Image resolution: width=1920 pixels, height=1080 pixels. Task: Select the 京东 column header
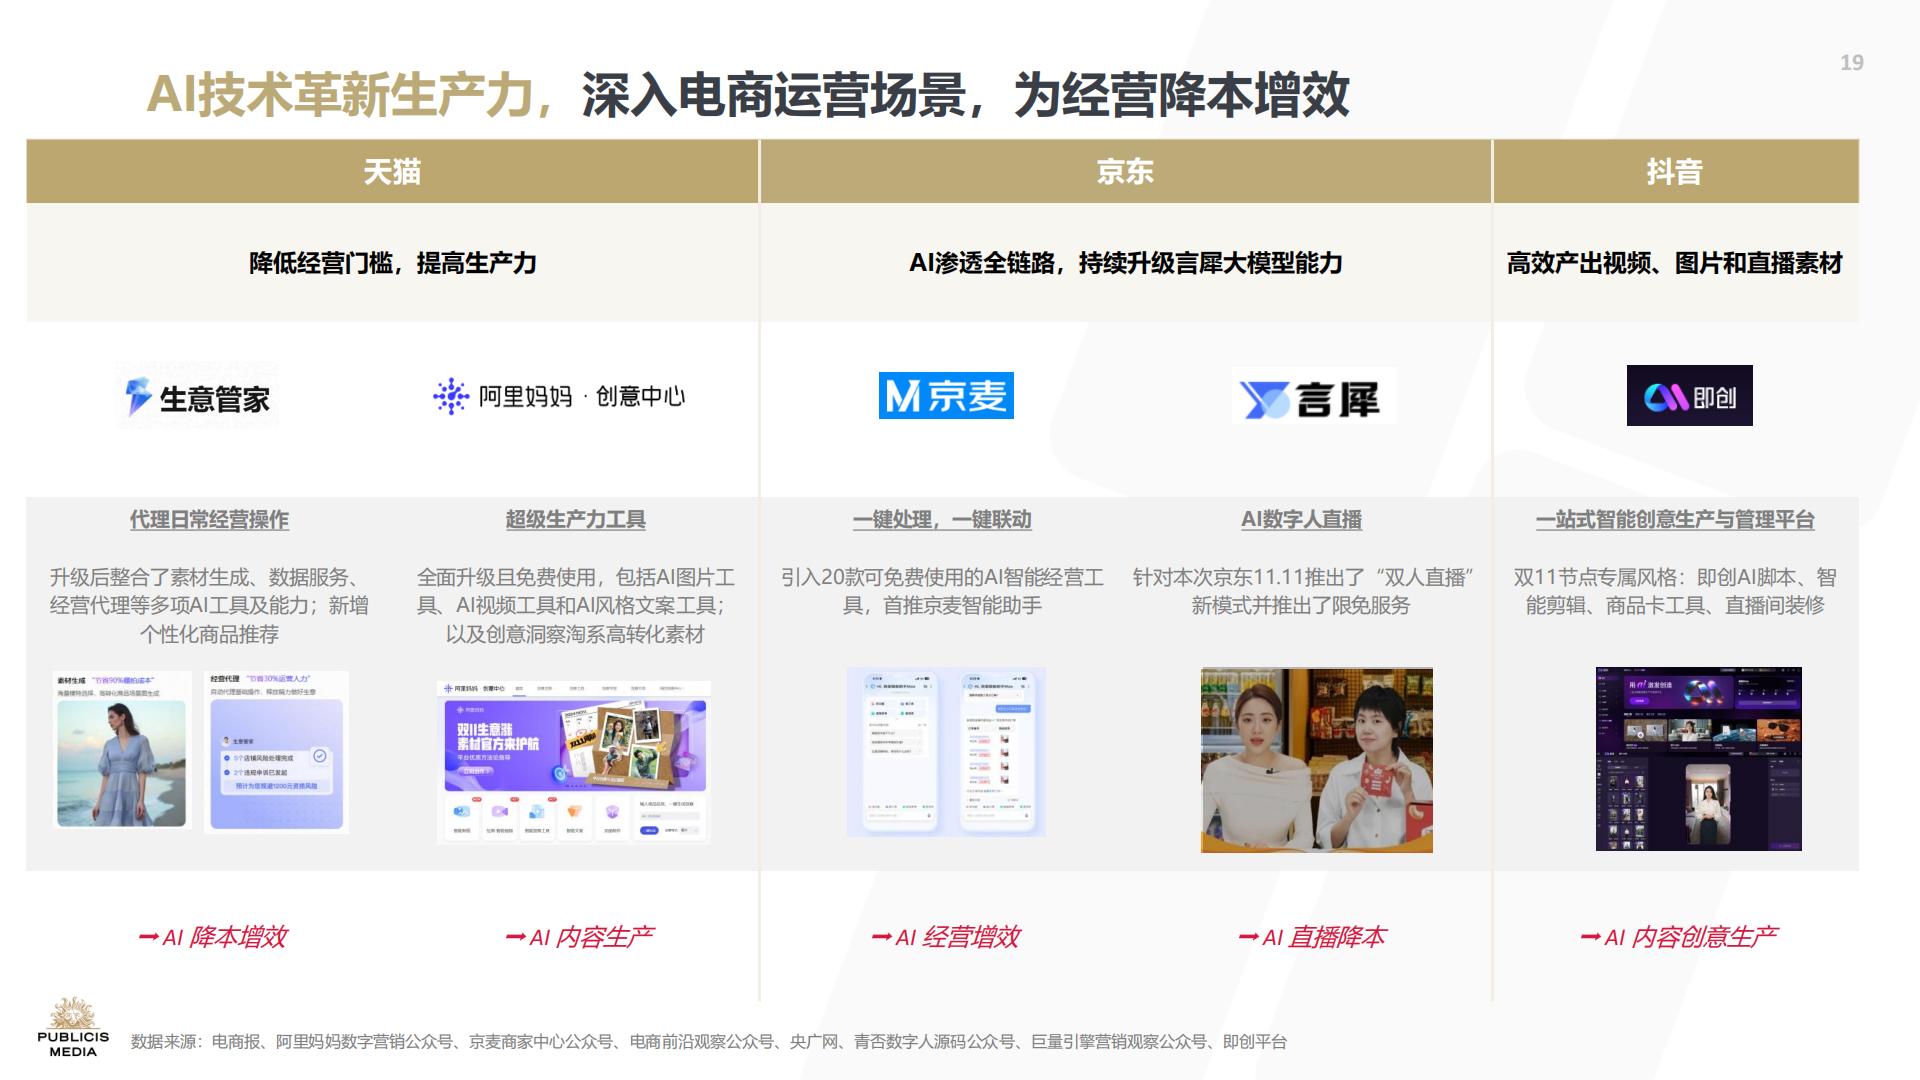[1125, 171]
